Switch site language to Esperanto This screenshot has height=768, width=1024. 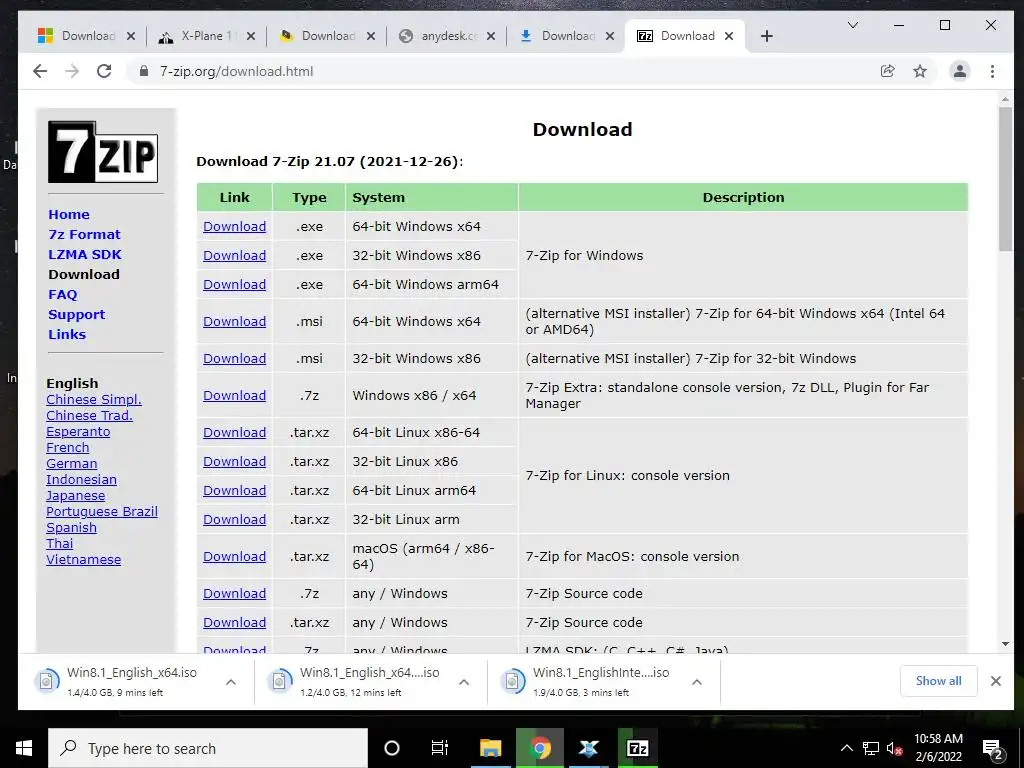78,432
